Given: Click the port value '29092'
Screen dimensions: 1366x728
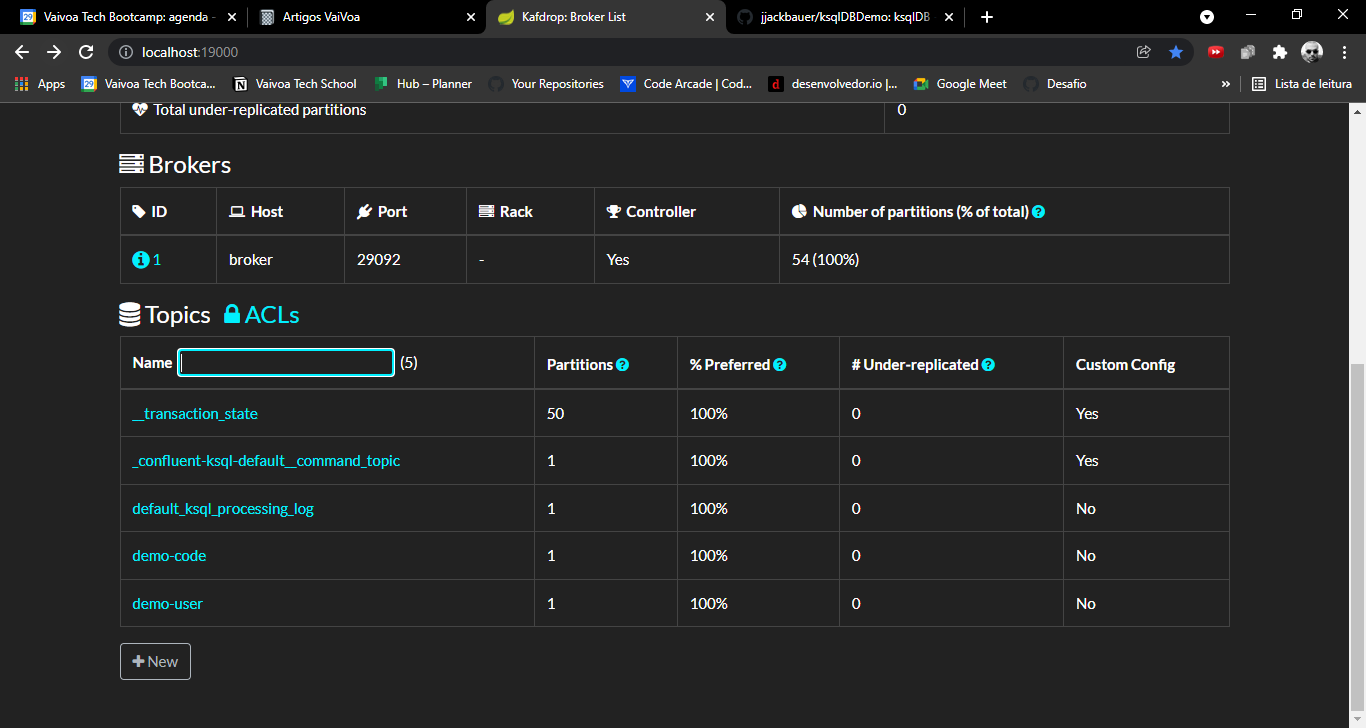Looking at the screenshot, I should coord(379,260).
